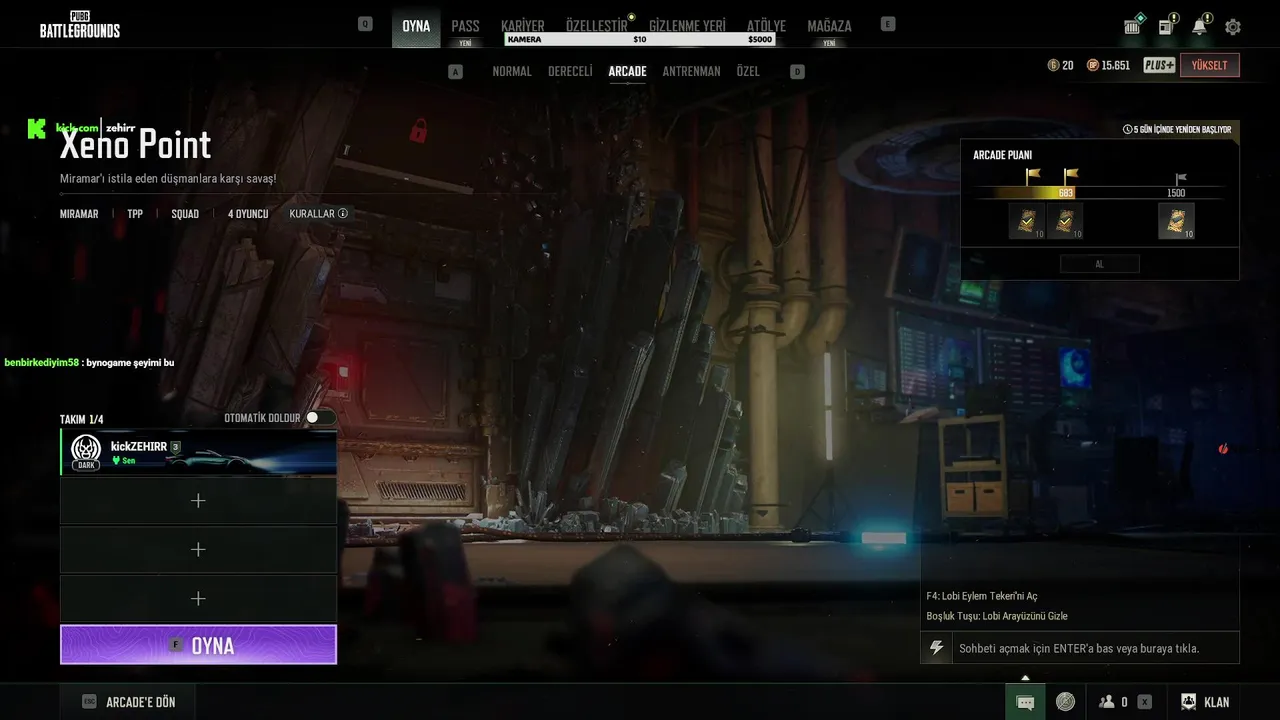Open the KARİYER tab
This screenshot has width=1280, height=720.
click(523, 26)
